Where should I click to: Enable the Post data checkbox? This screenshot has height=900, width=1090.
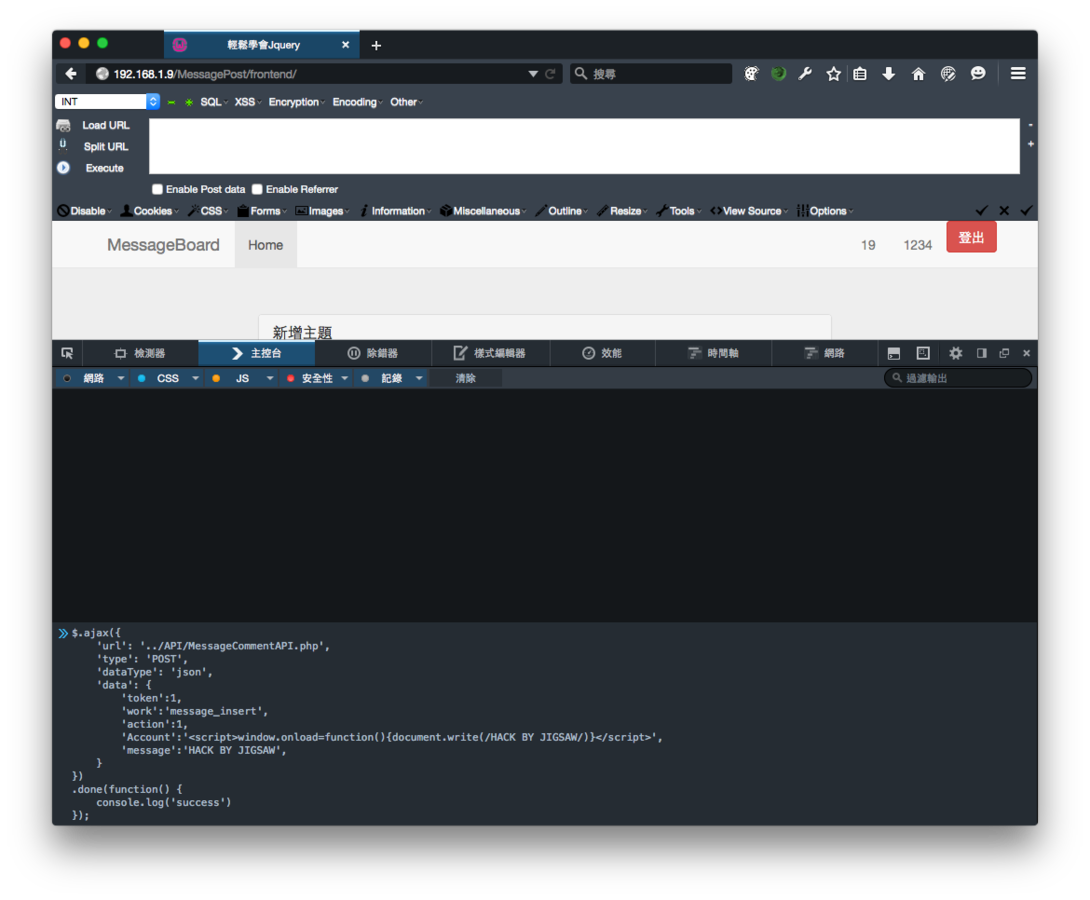coord(157,189)
